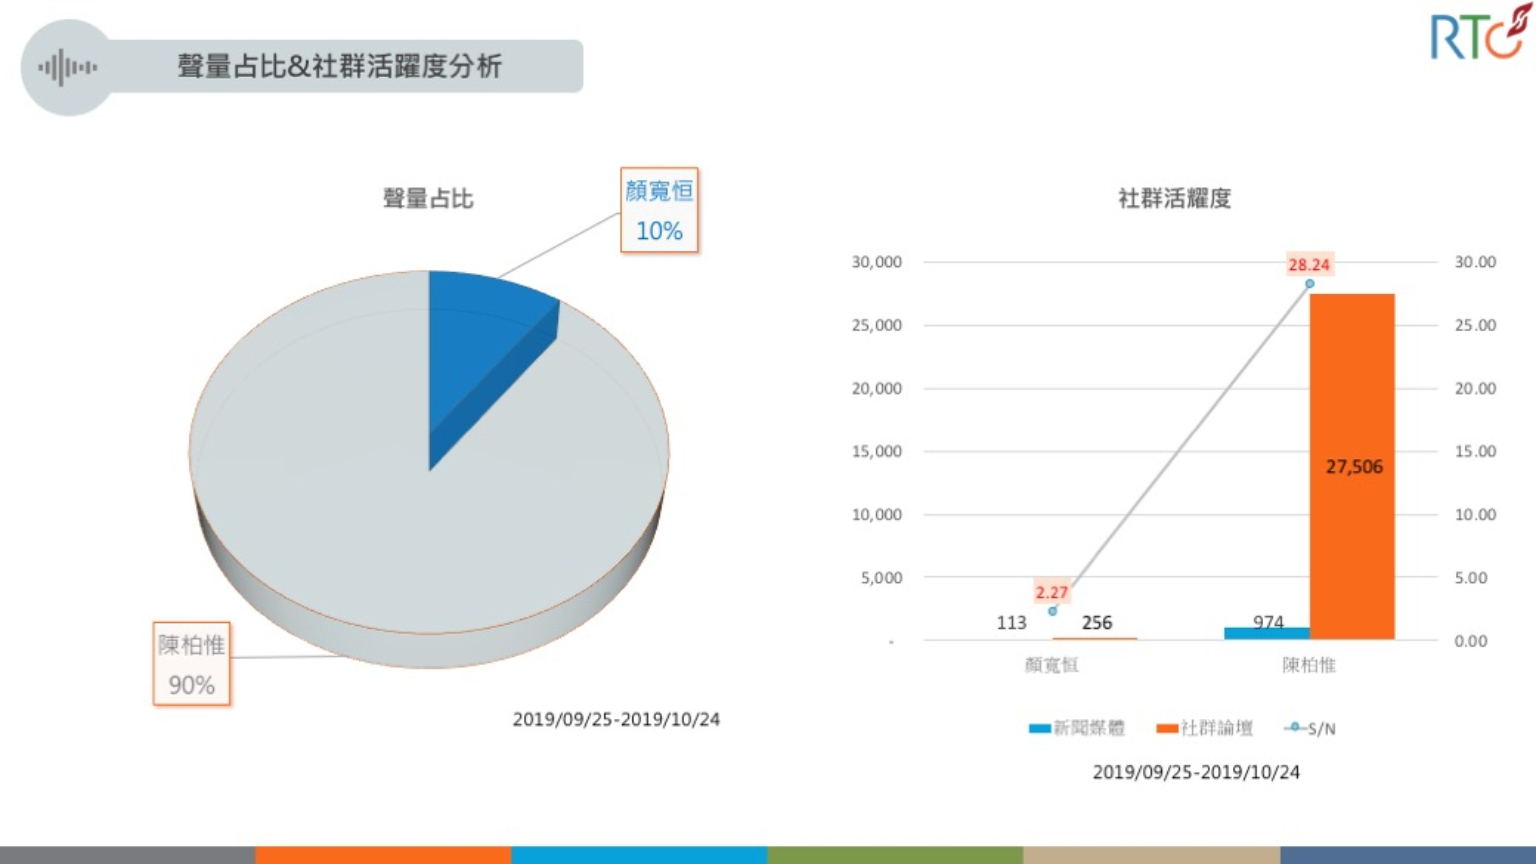Click the S/N legend marker icon
1536x864 pixels.
(x=1294, y=727)
